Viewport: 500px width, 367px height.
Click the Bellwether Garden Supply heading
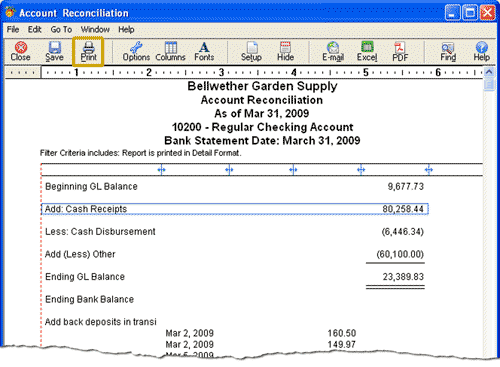(262, 86)
